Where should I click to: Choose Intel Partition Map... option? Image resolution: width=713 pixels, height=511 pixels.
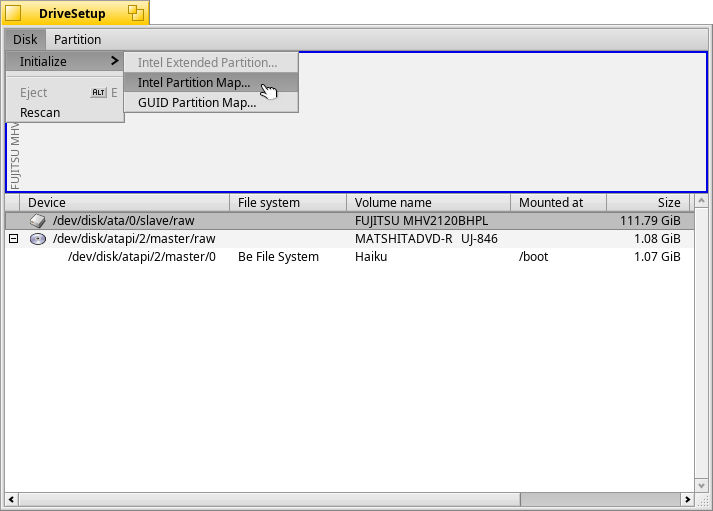194,82
